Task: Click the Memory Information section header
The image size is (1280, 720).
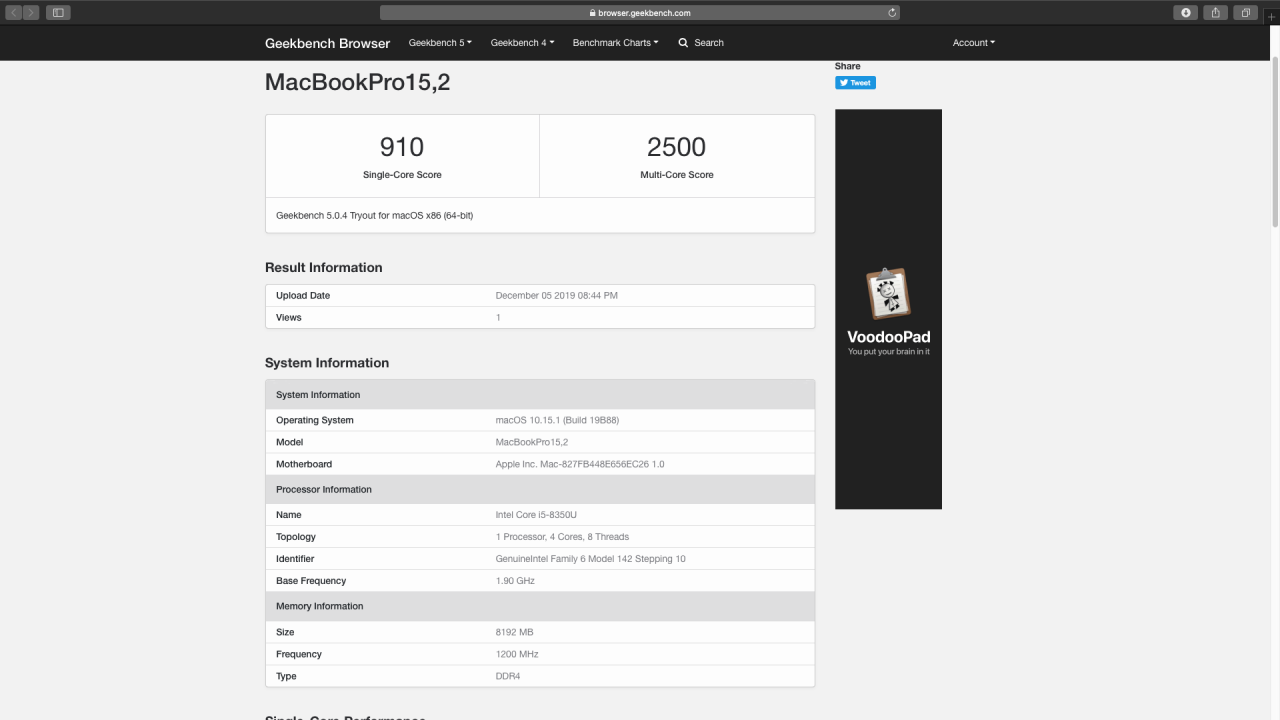Action: (x=540, y=606)
